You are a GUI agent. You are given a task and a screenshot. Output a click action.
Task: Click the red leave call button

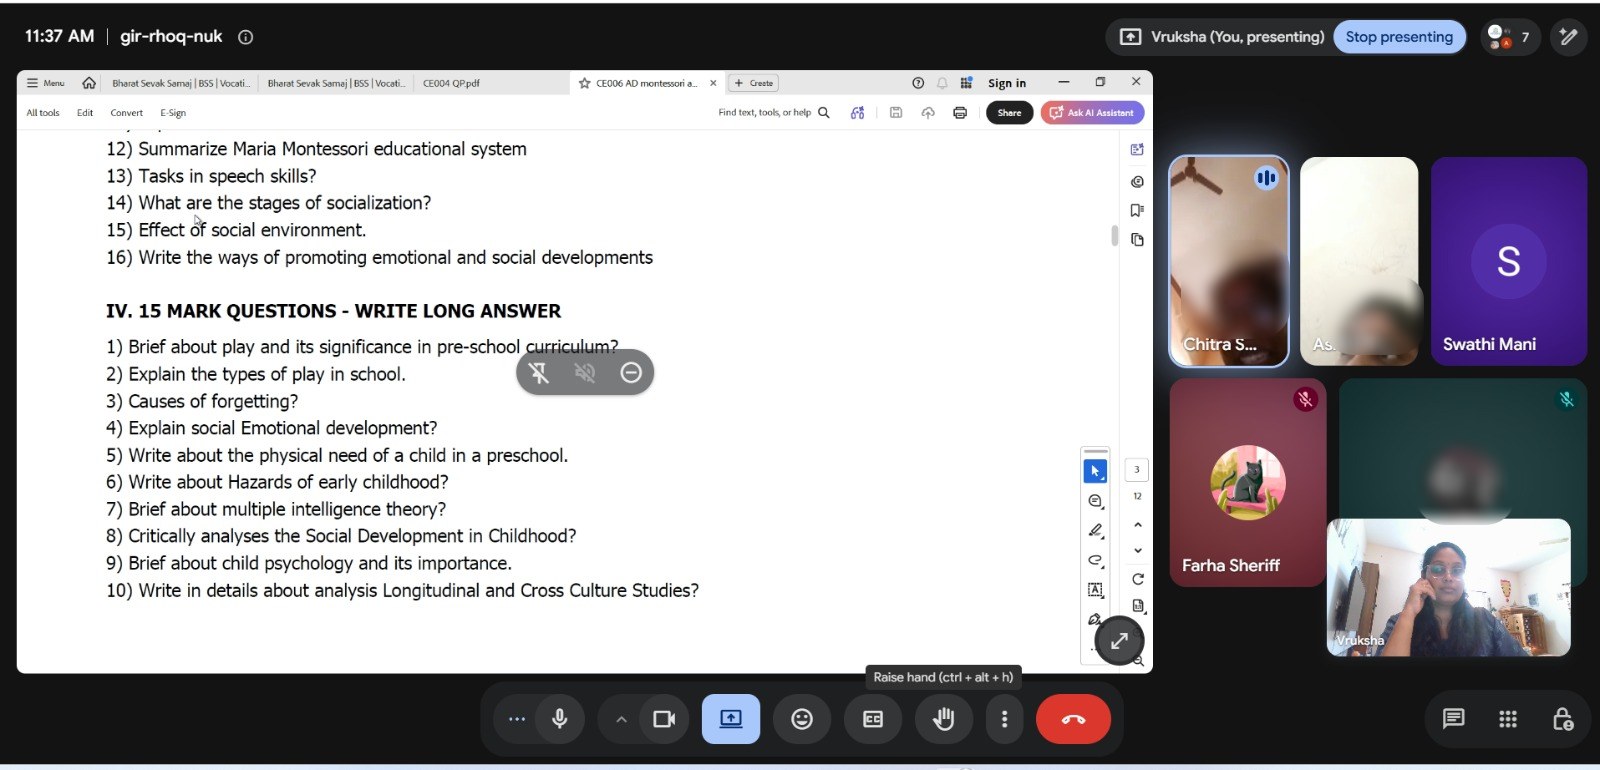(x=1073, y=719)
